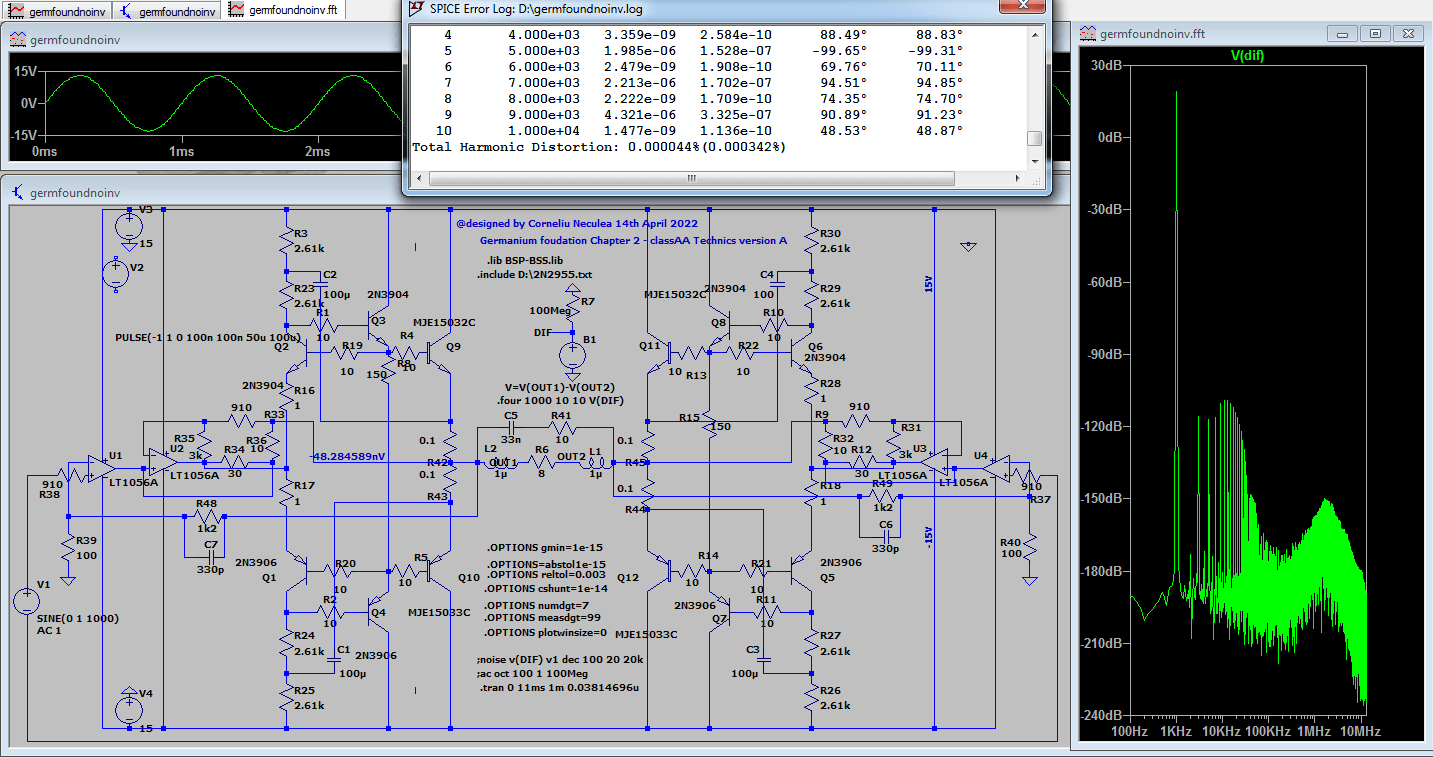The height and width of the screenshot is (758, 1433).
Task: Click the .OPTIONS gmin=1e-15 directive
Action: coord(545,548)
